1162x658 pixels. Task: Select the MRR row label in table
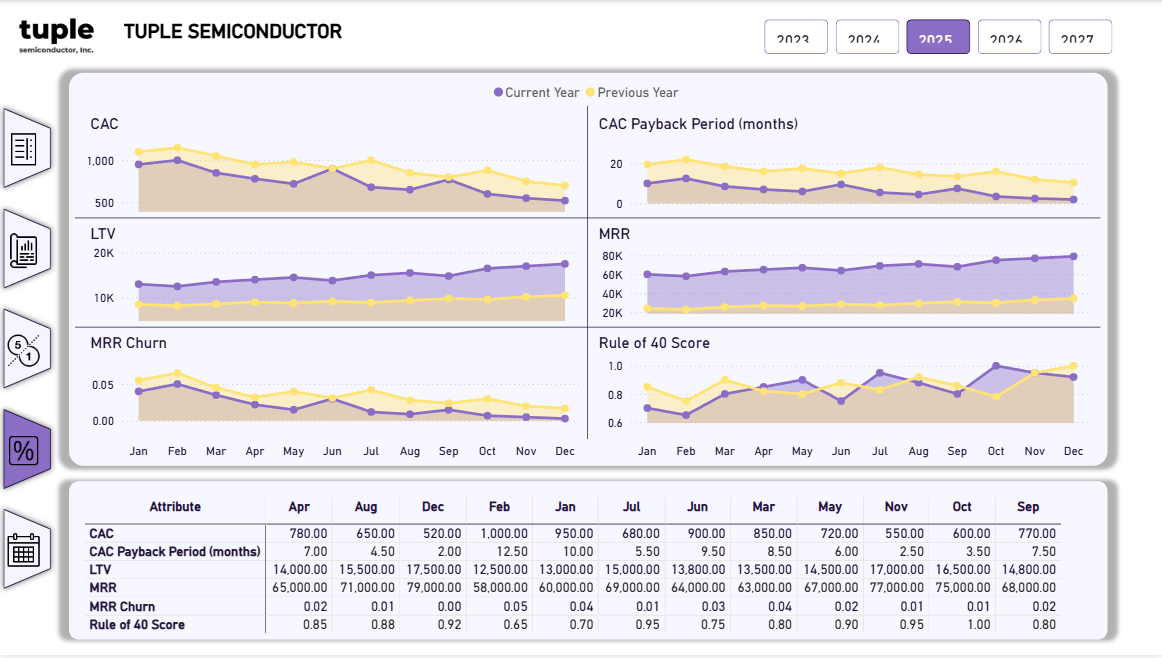(x=103, y=588)
